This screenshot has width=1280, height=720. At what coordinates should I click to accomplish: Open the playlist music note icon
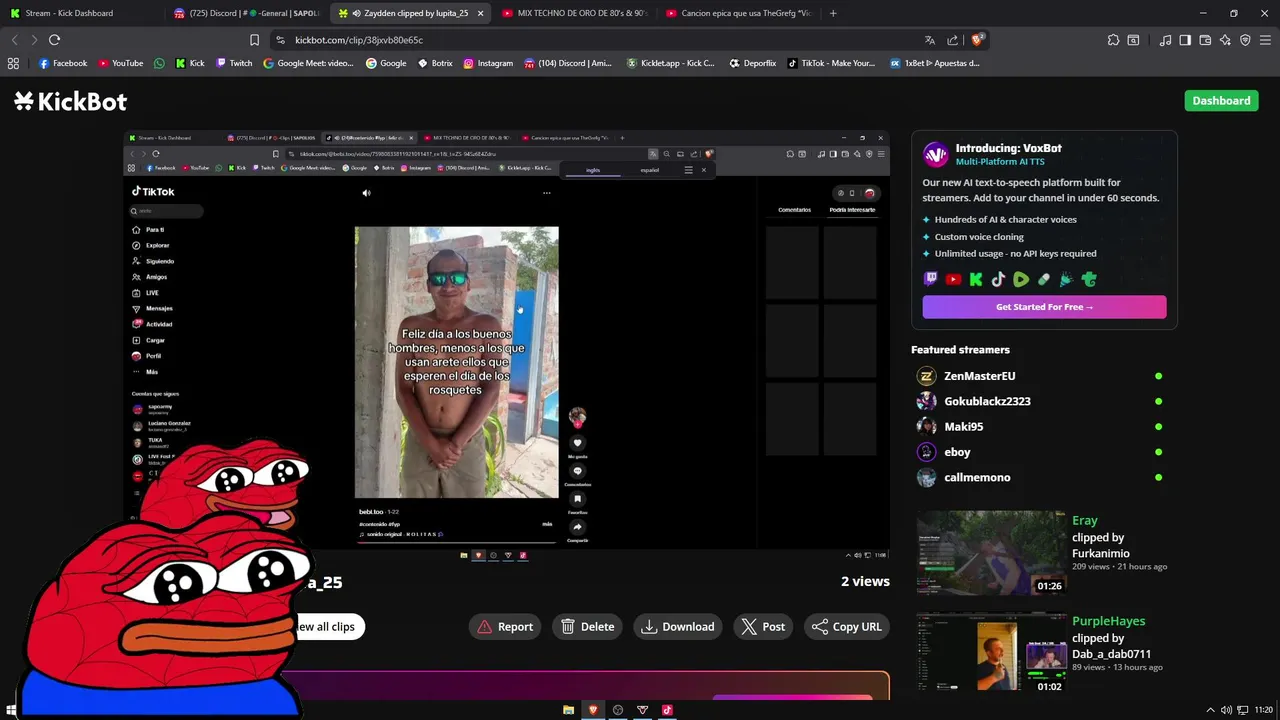(1165, 40)
